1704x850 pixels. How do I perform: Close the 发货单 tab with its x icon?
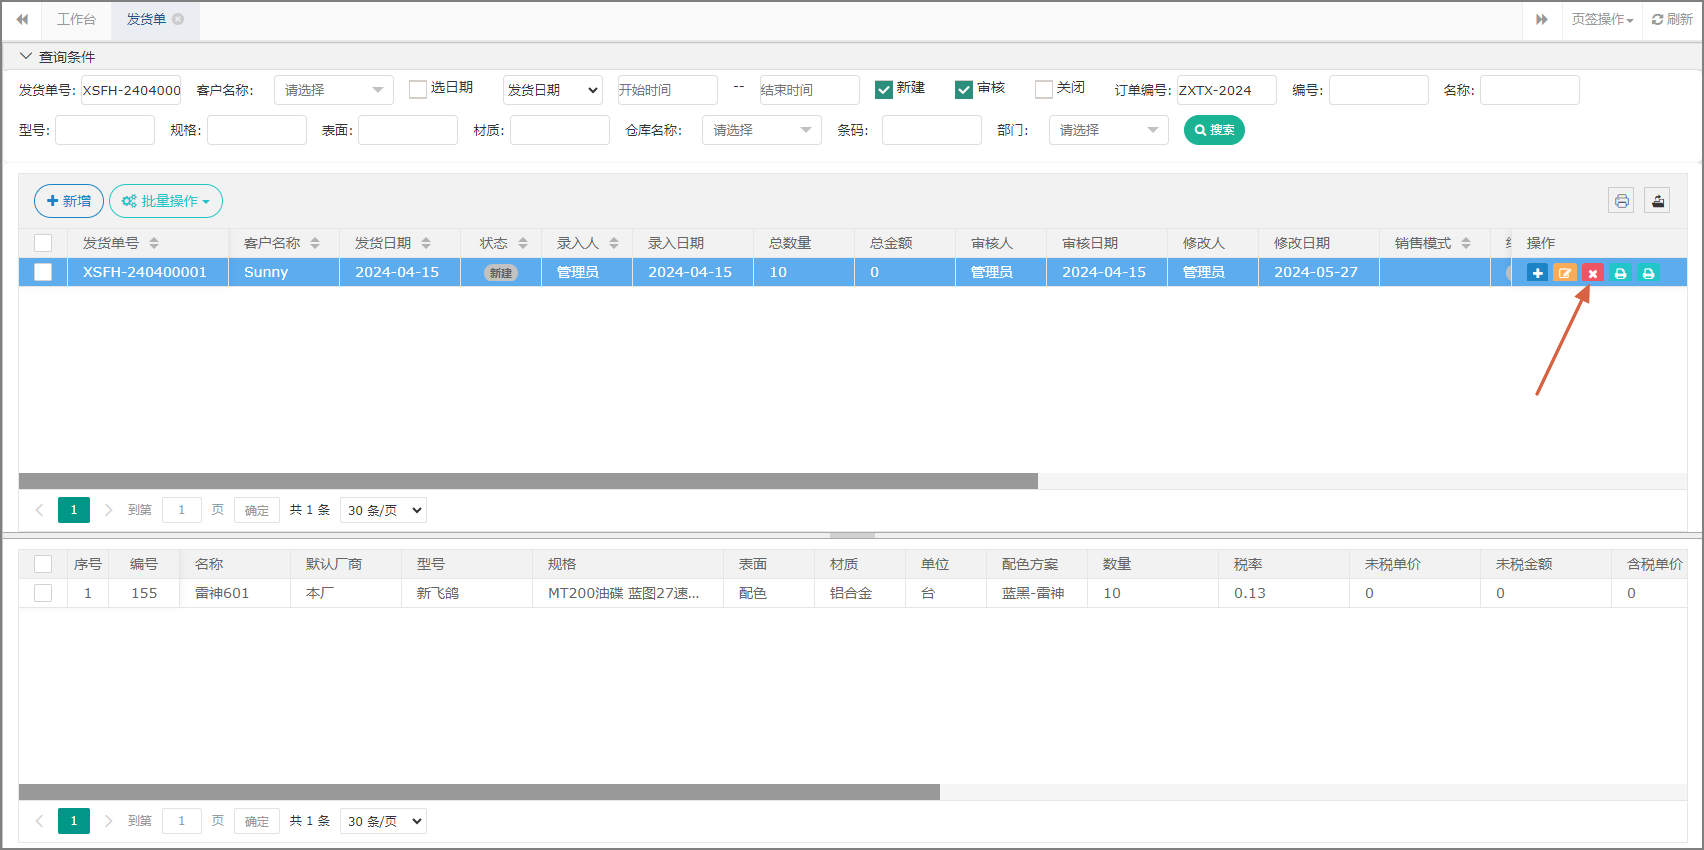[178, 19]
